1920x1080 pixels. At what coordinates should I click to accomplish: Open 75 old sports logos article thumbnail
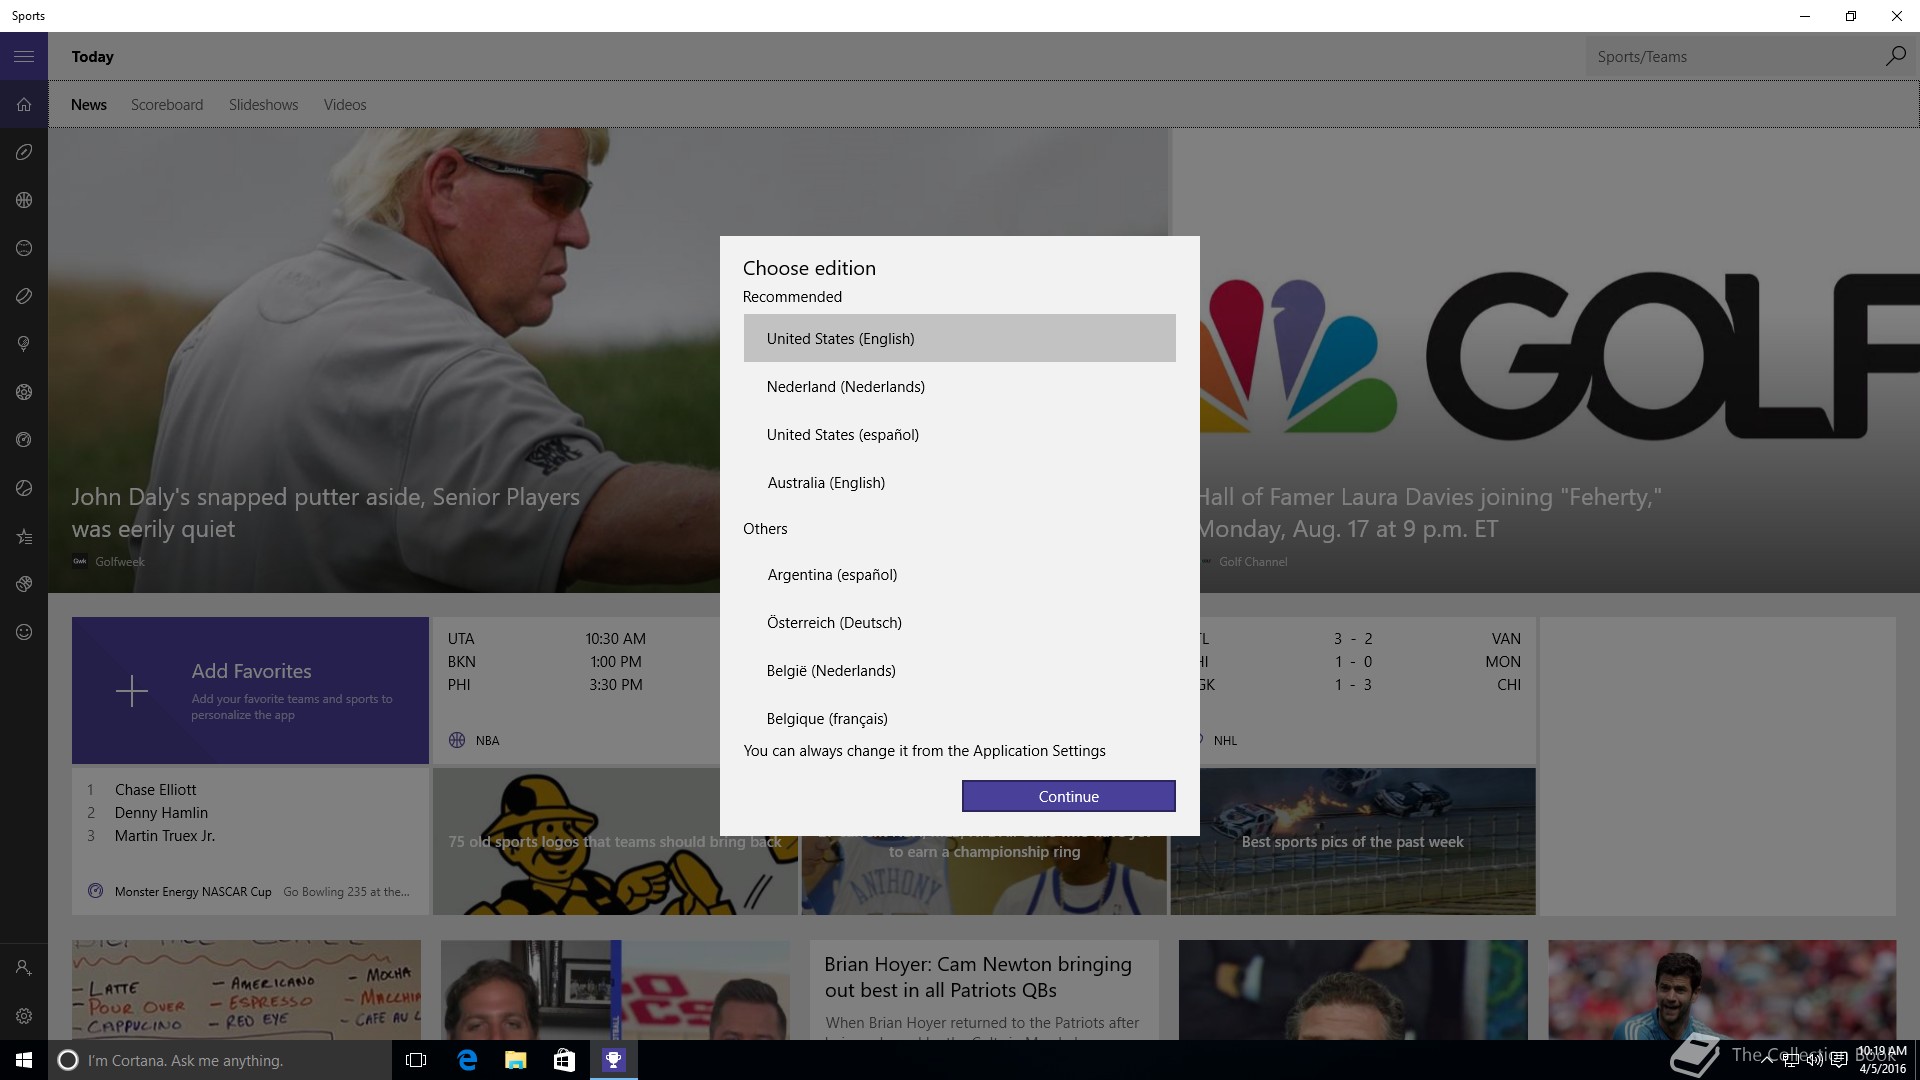click(x=615, y=841)
